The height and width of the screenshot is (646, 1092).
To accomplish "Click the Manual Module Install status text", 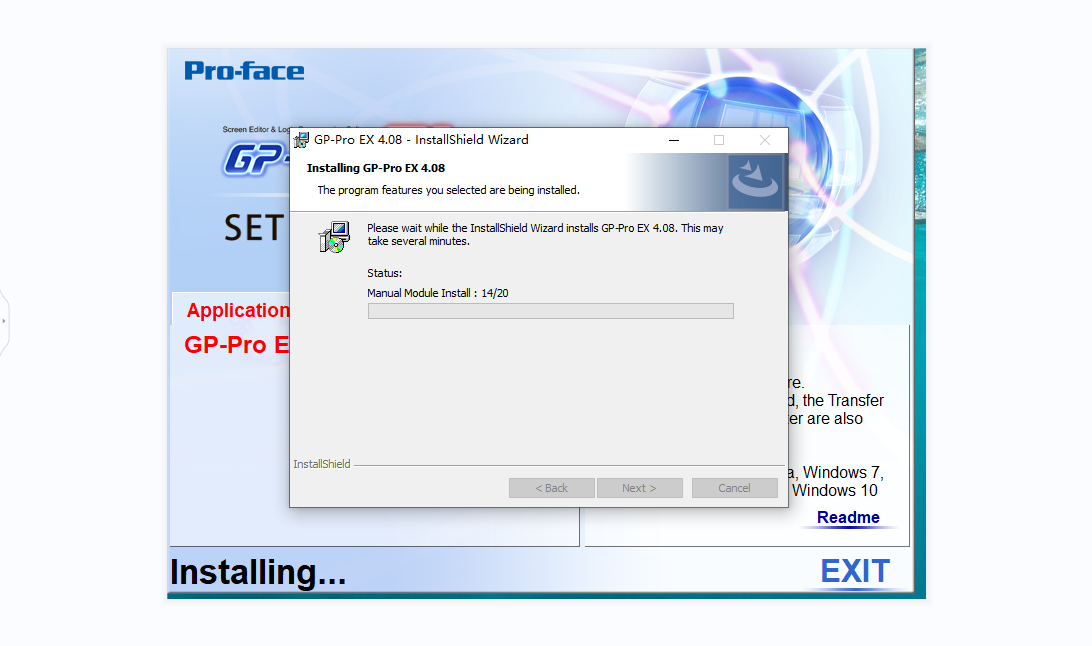I will (437, 293).
